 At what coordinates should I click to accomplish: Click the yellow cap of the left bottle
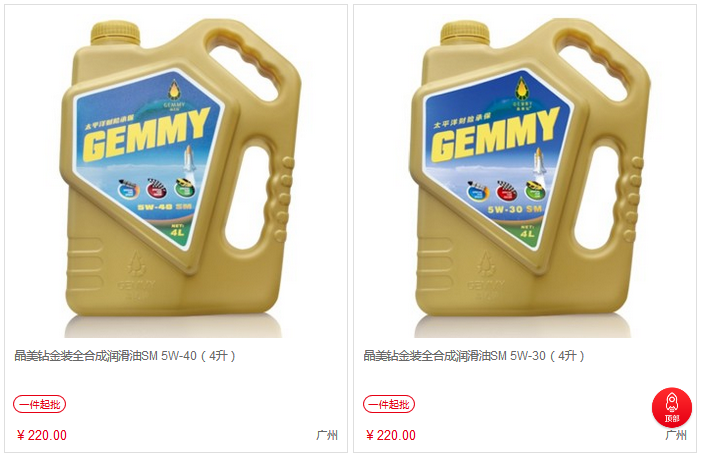click(115, 33)
